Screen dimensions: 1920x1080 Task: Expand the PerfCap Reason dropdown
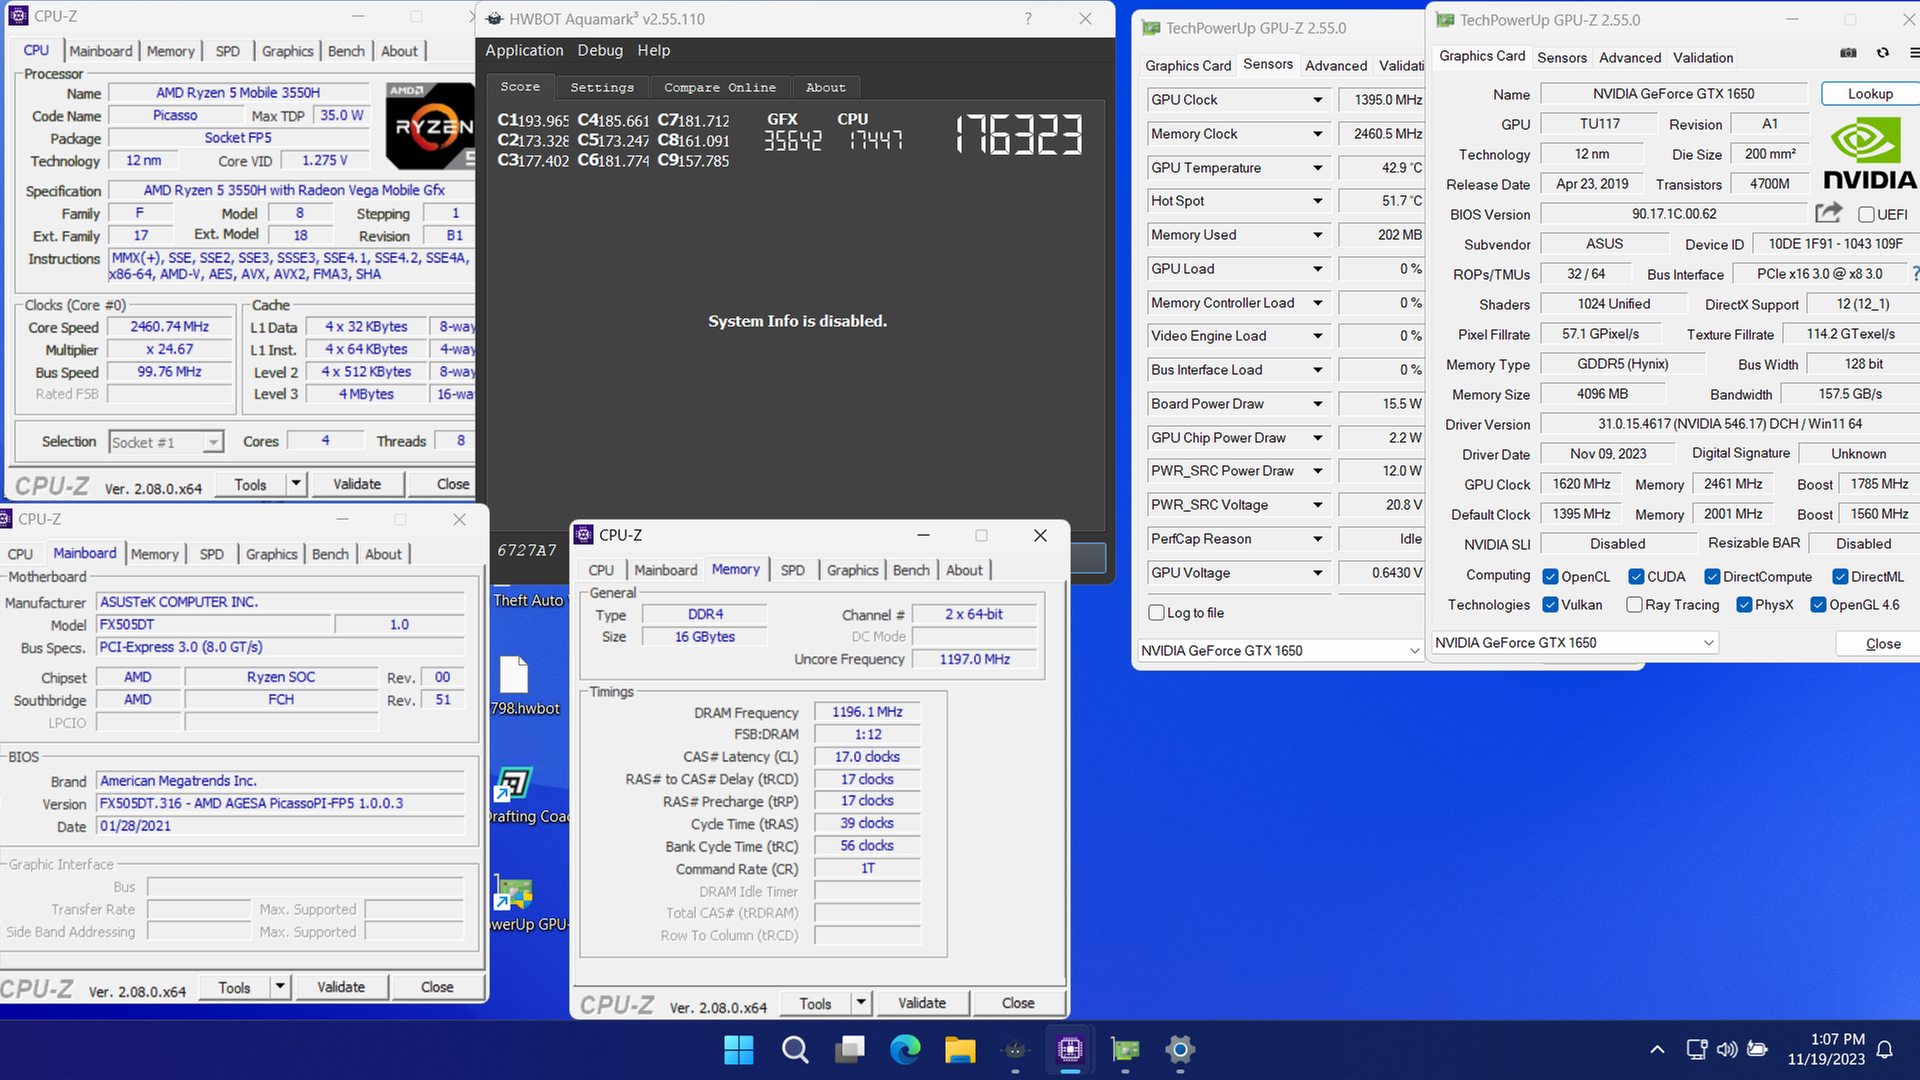(x=1317, y=539)
